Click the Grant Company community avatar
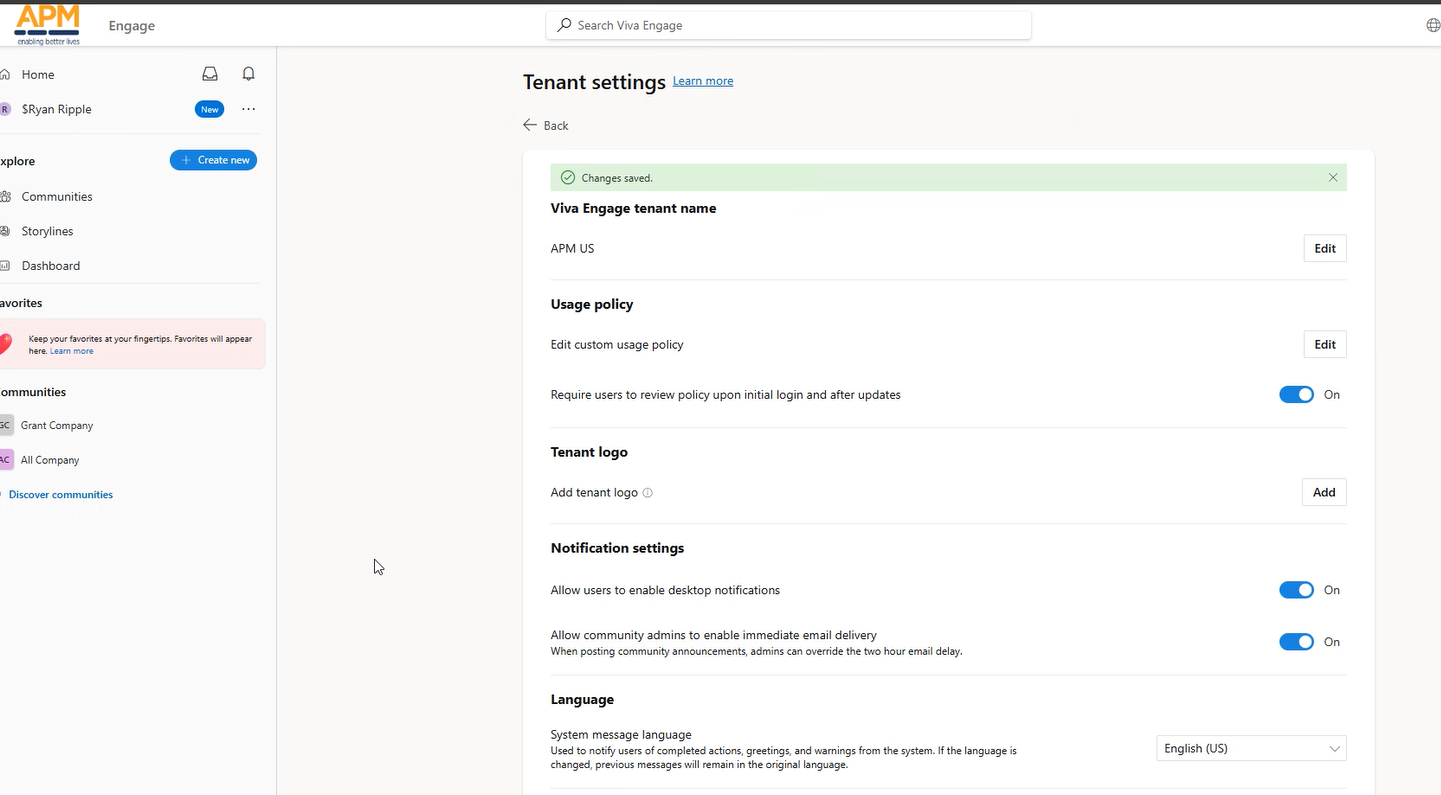This screenshot has height=795, width=1441. (x=6, y=425)
